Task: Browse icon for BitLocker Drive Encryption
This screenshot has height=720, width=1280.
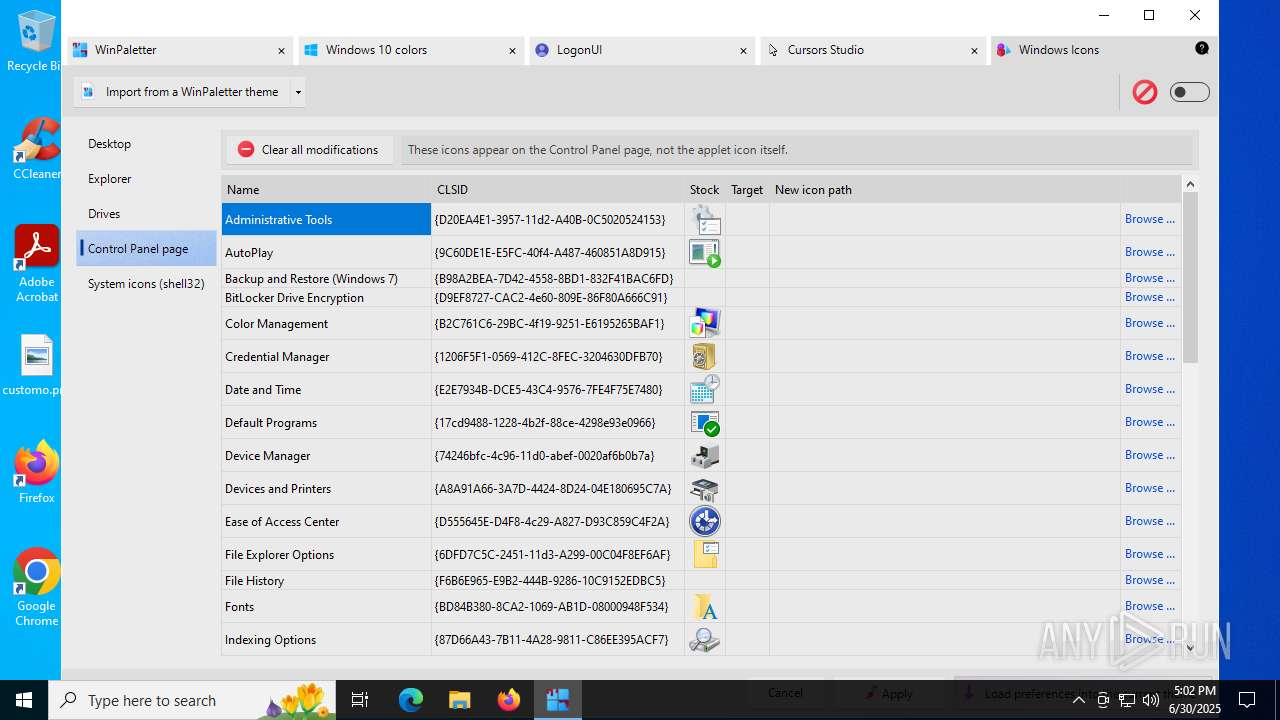Action: pyautogui.click(x=1149, y=297)
